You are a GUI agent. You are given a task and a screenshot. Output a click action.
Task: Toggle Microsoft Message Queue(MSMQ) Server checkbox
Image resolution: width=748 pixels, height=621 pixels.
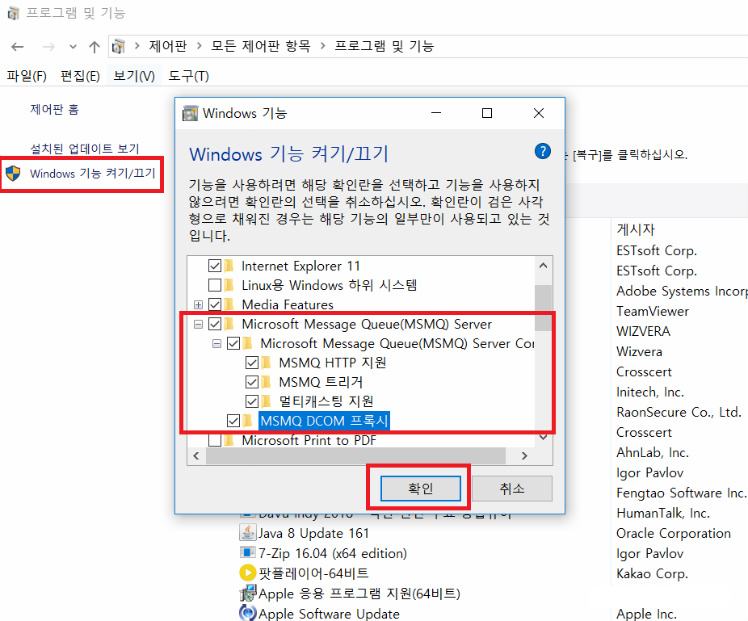point(215,324)
